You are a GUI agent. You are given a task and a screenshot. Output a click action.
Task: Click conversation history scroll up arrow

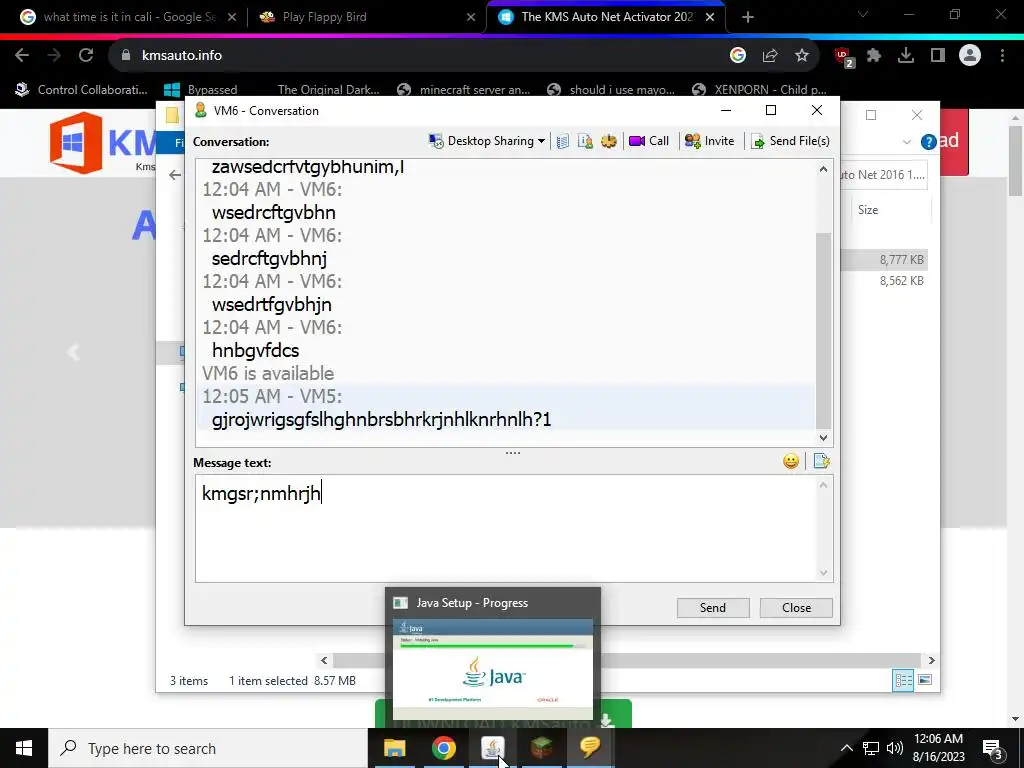(x=823, y=170)
